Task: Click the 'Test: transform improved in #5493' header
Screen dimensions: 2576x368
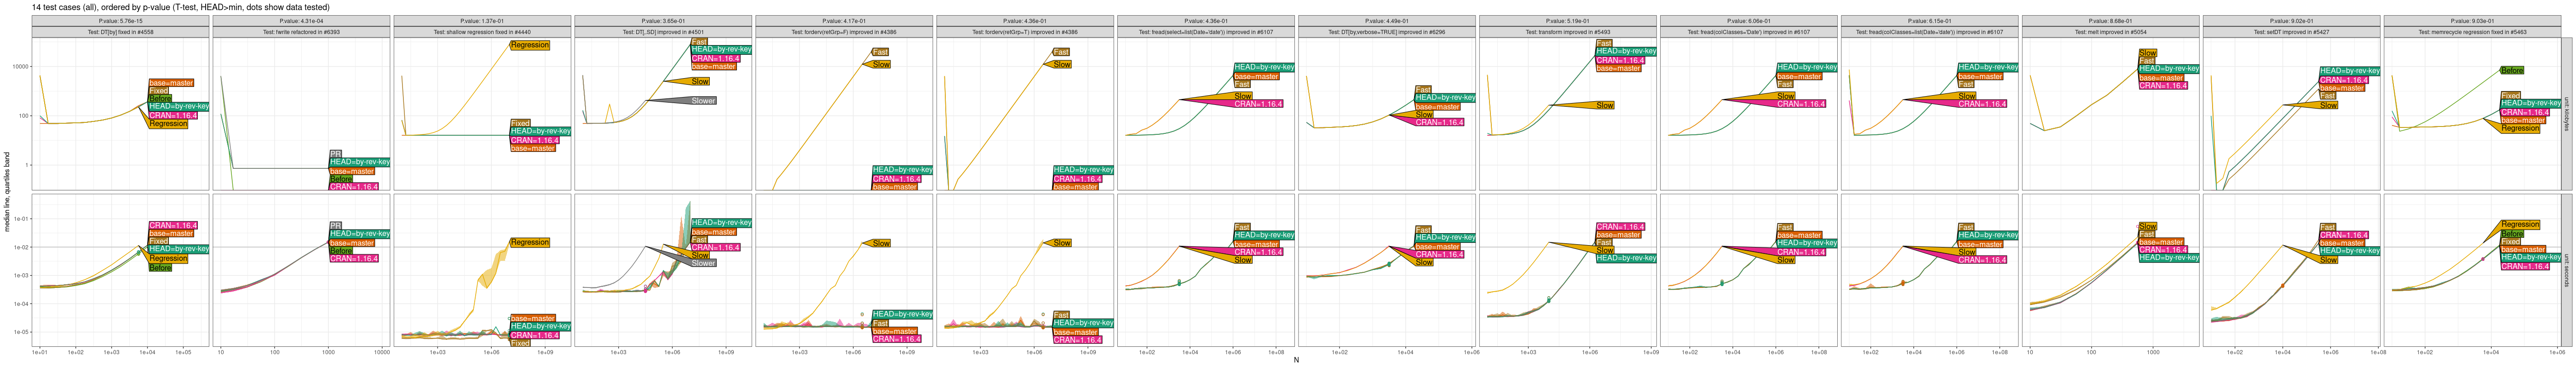Action: tap(1568, 32)
